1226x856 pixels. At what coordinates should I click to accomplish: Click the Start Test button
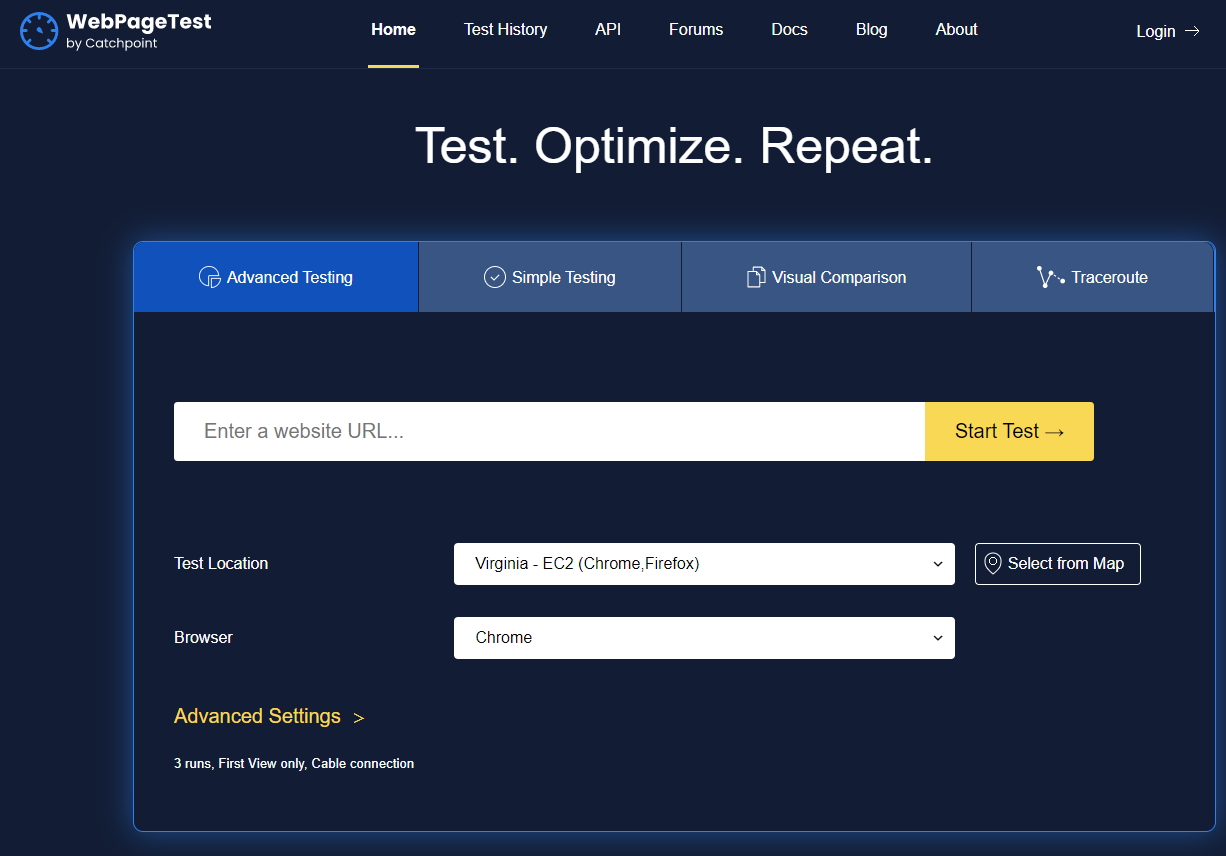[x=1008, y=431]
